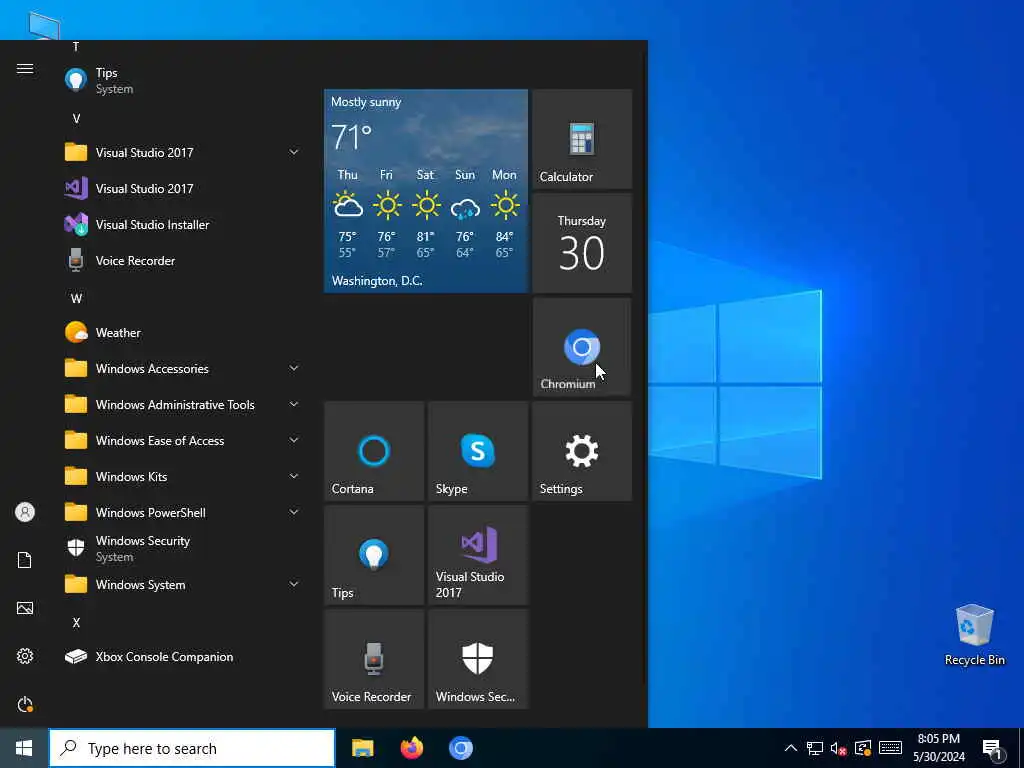1024x768 pixels.
Task: Launch Firefox from the taskbar
Action: pyautogui.click(x=411, y=748)
